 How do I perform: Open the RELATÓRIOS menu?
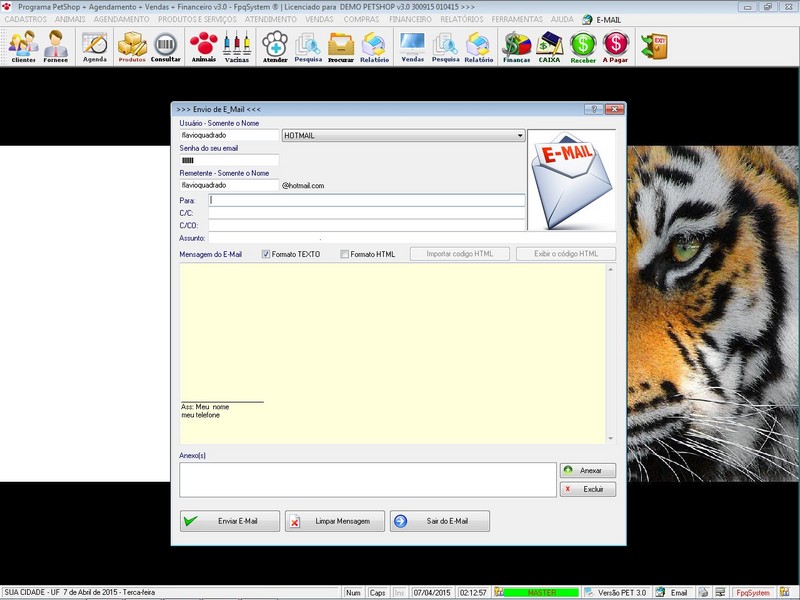pos(462,19)
